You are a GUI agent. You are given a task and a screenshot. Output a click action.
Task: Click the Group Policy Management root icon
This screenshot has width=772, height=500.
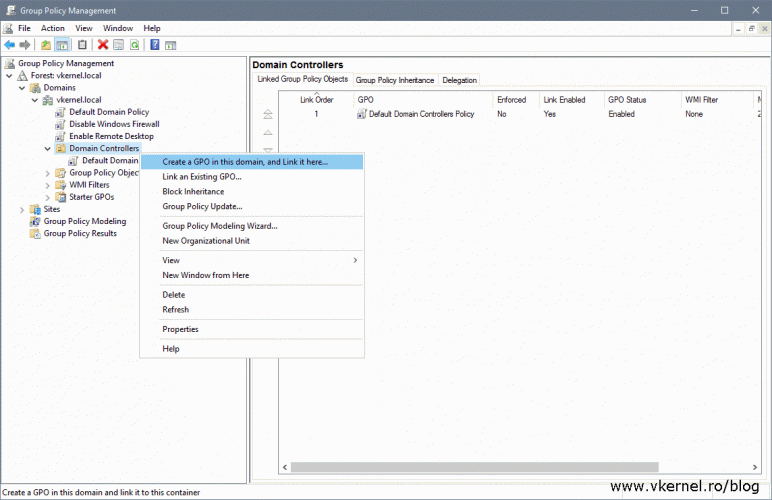[x=9, y=63]
